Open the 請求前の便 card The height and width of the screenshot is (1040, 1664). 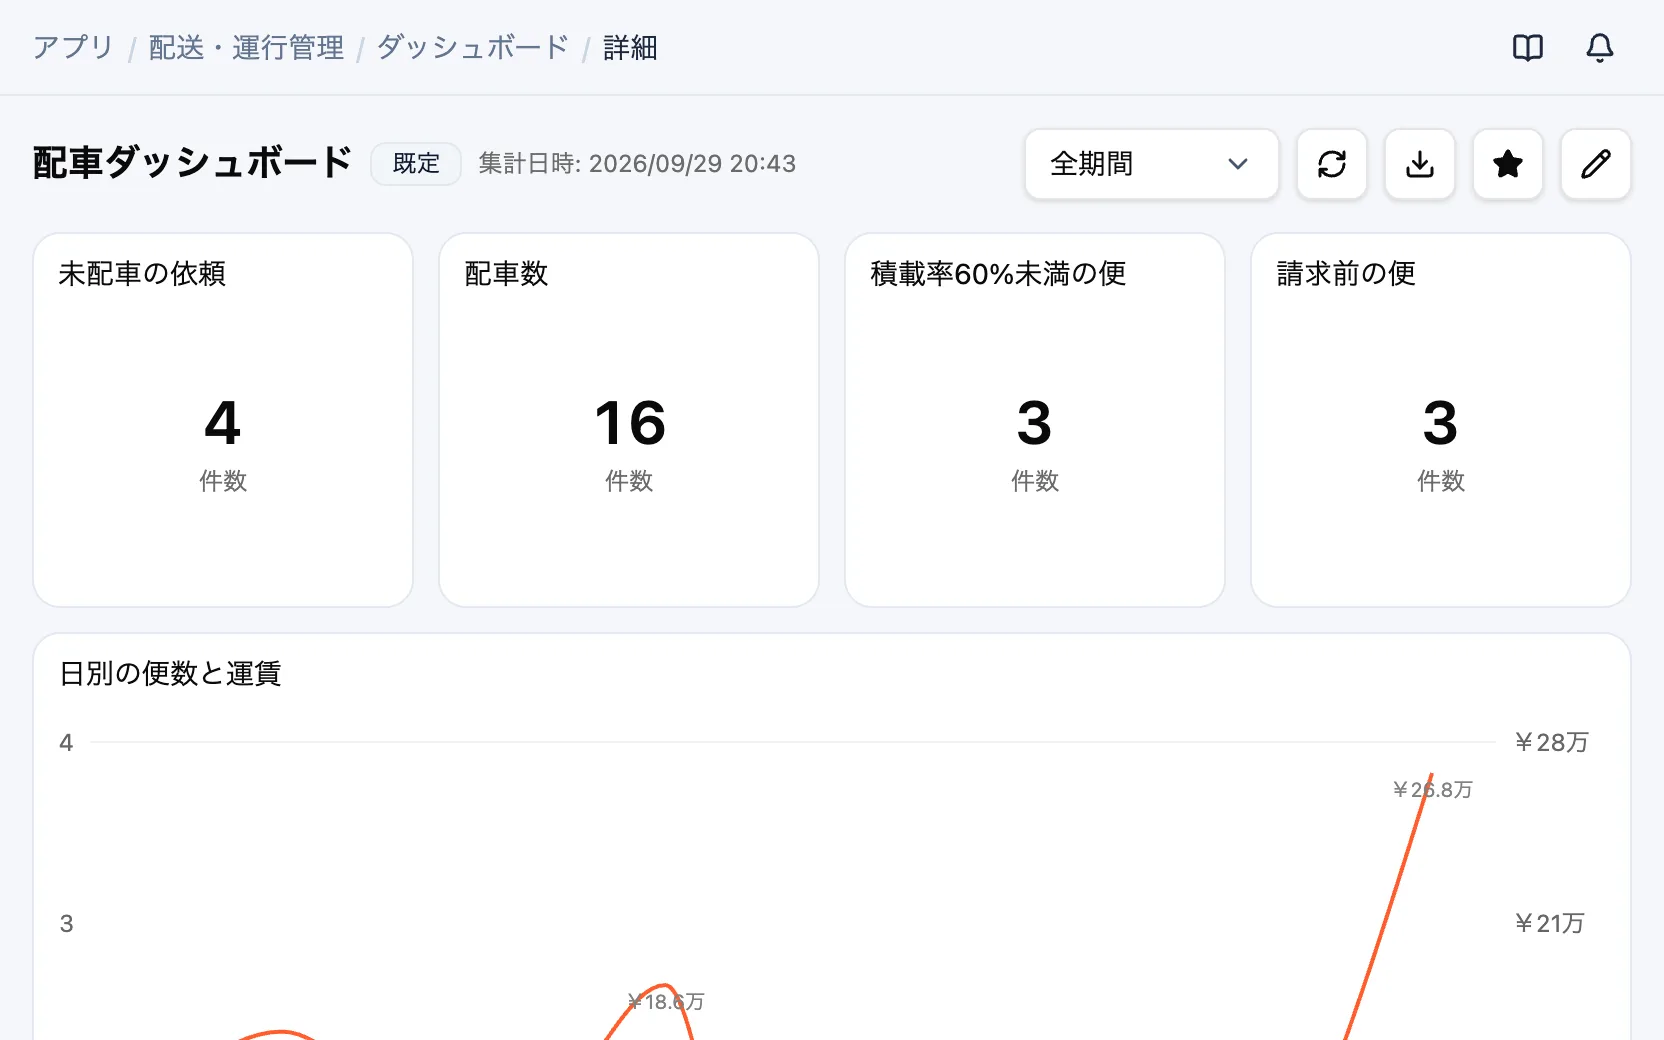[x=1441, y=420]
